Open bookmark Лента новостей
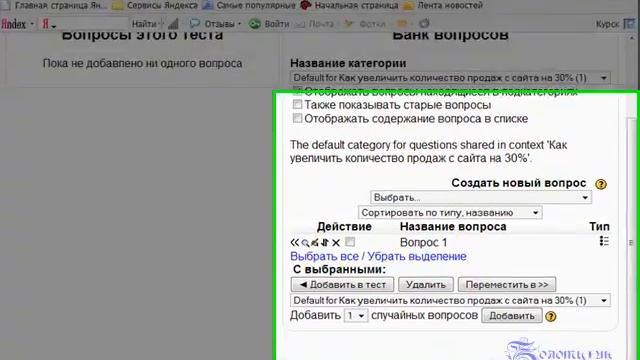Image resolution: width=640 pixels, height=360 pixels. [x=443, y=5]
